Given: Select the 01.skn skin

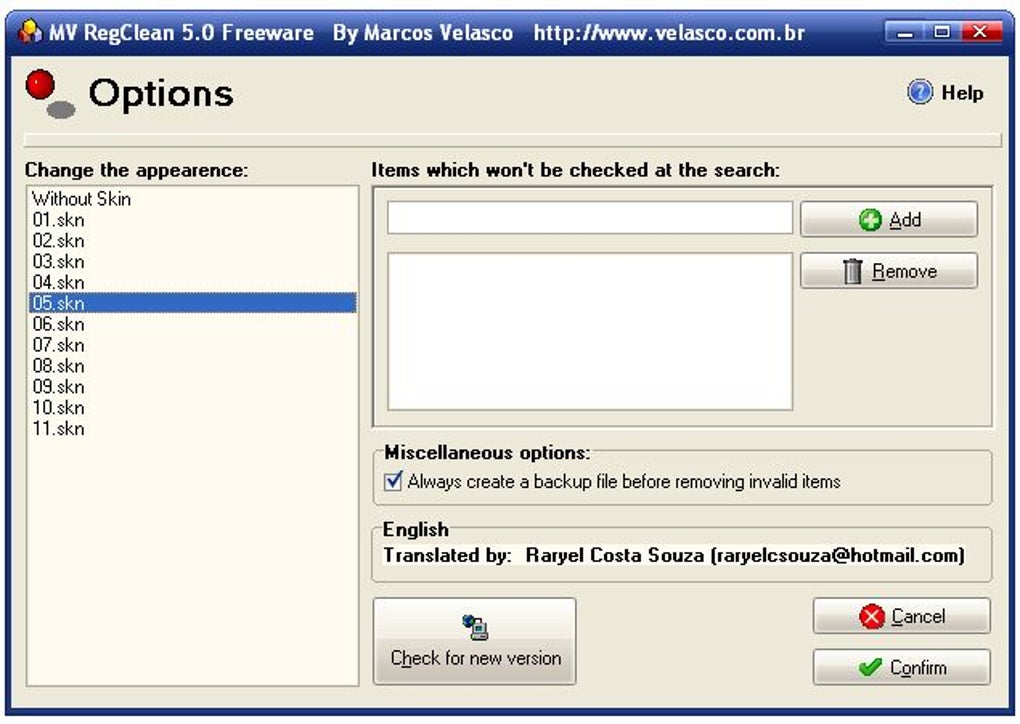Looking at the screenshot, I should click(193, 220).
